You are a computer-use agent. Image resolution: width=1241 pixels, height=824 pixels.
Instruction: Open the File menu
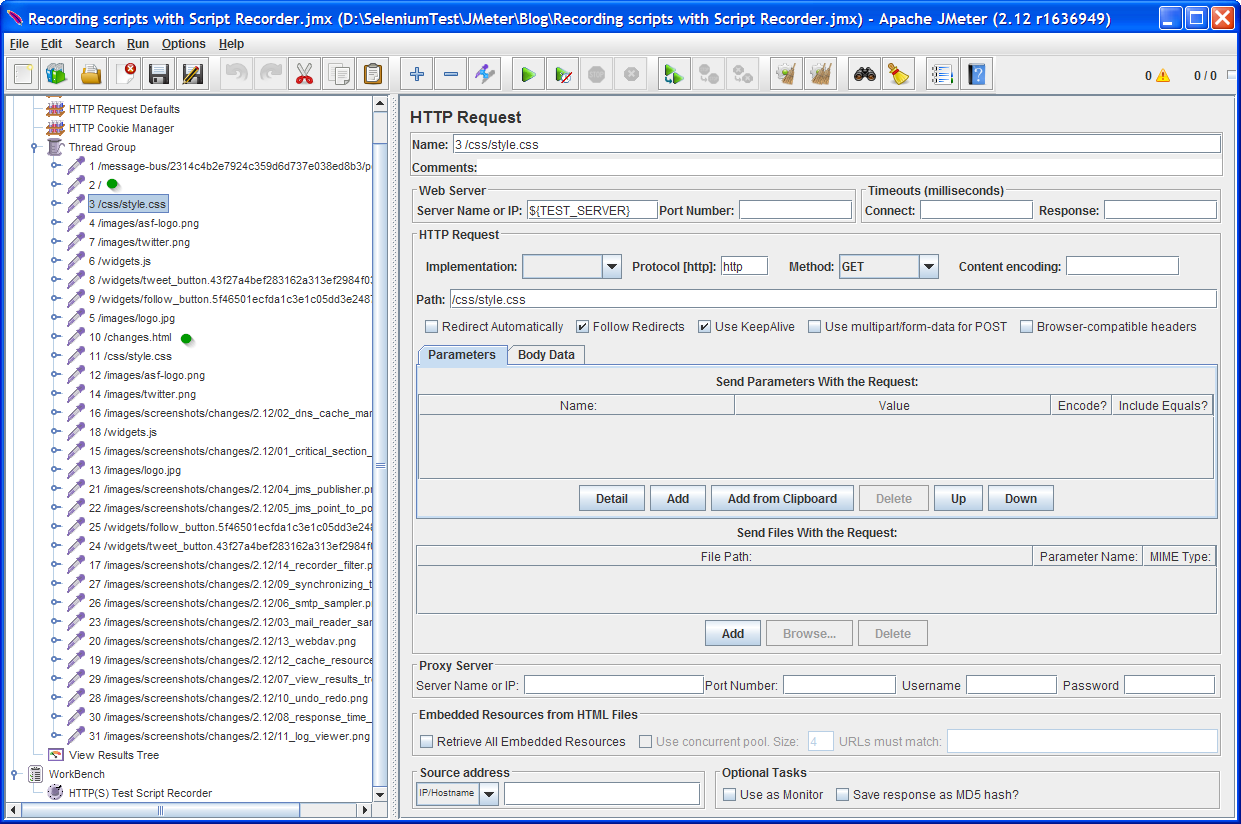point(19,44)
